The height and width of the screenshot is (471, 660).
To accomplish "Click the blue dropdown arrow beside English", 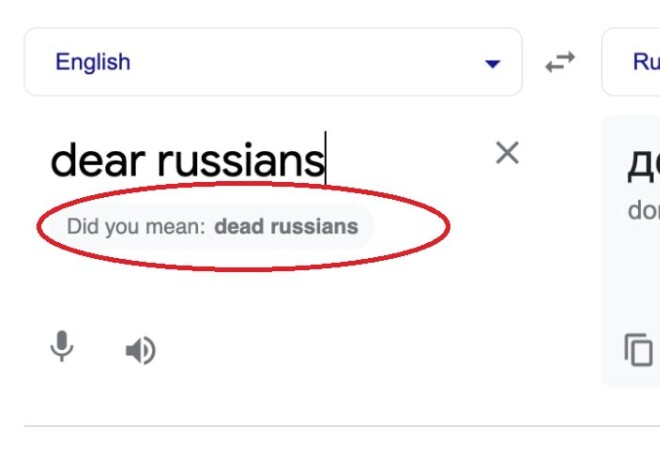I will [491, 64].
